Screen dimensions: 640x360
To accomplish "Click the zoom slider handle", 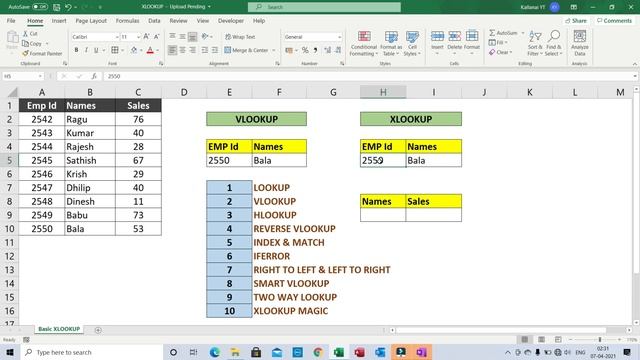I will 600,340.
